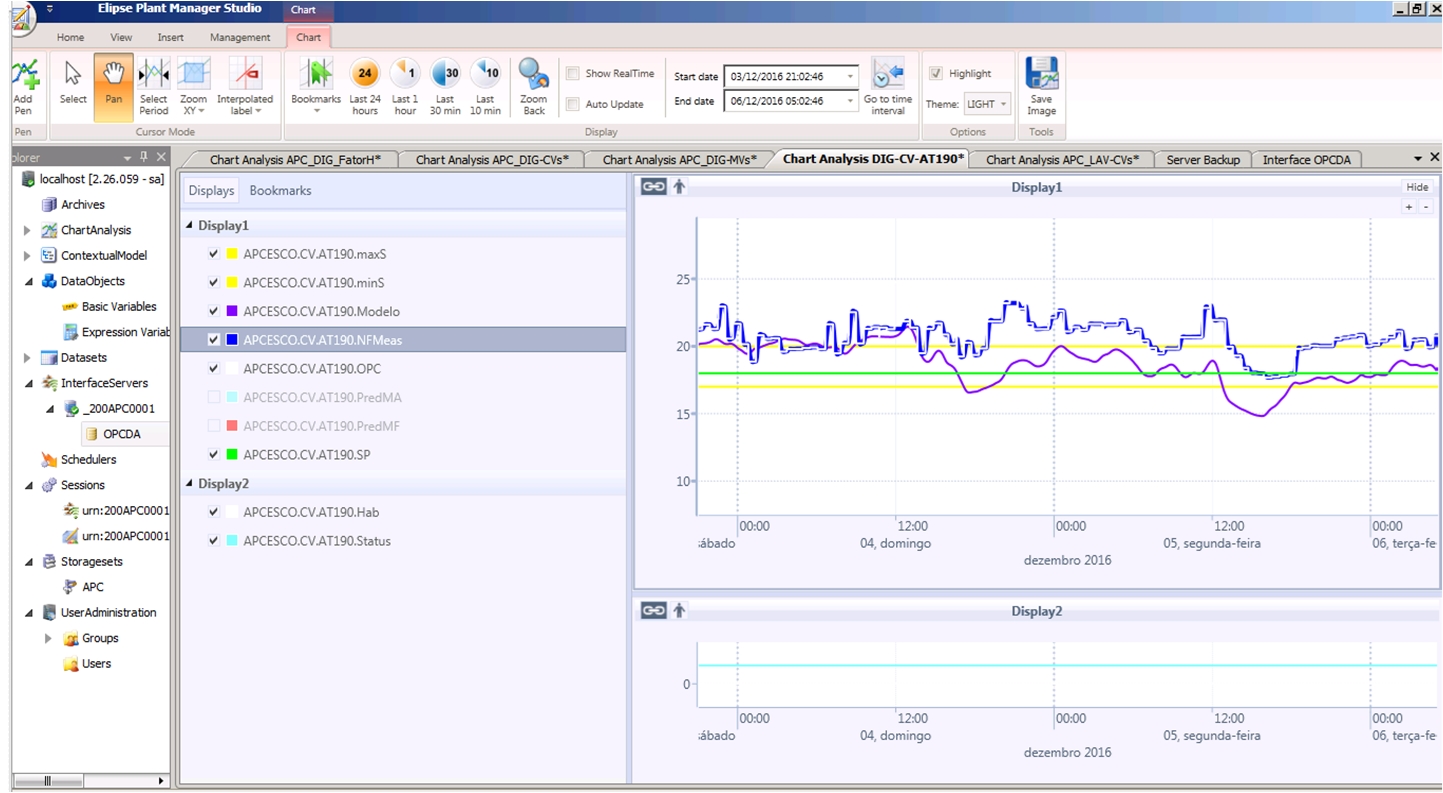This screenshot has width=1443, height=793.
Task: Open the Management ribbon tab
Action: tap(240, 37)
